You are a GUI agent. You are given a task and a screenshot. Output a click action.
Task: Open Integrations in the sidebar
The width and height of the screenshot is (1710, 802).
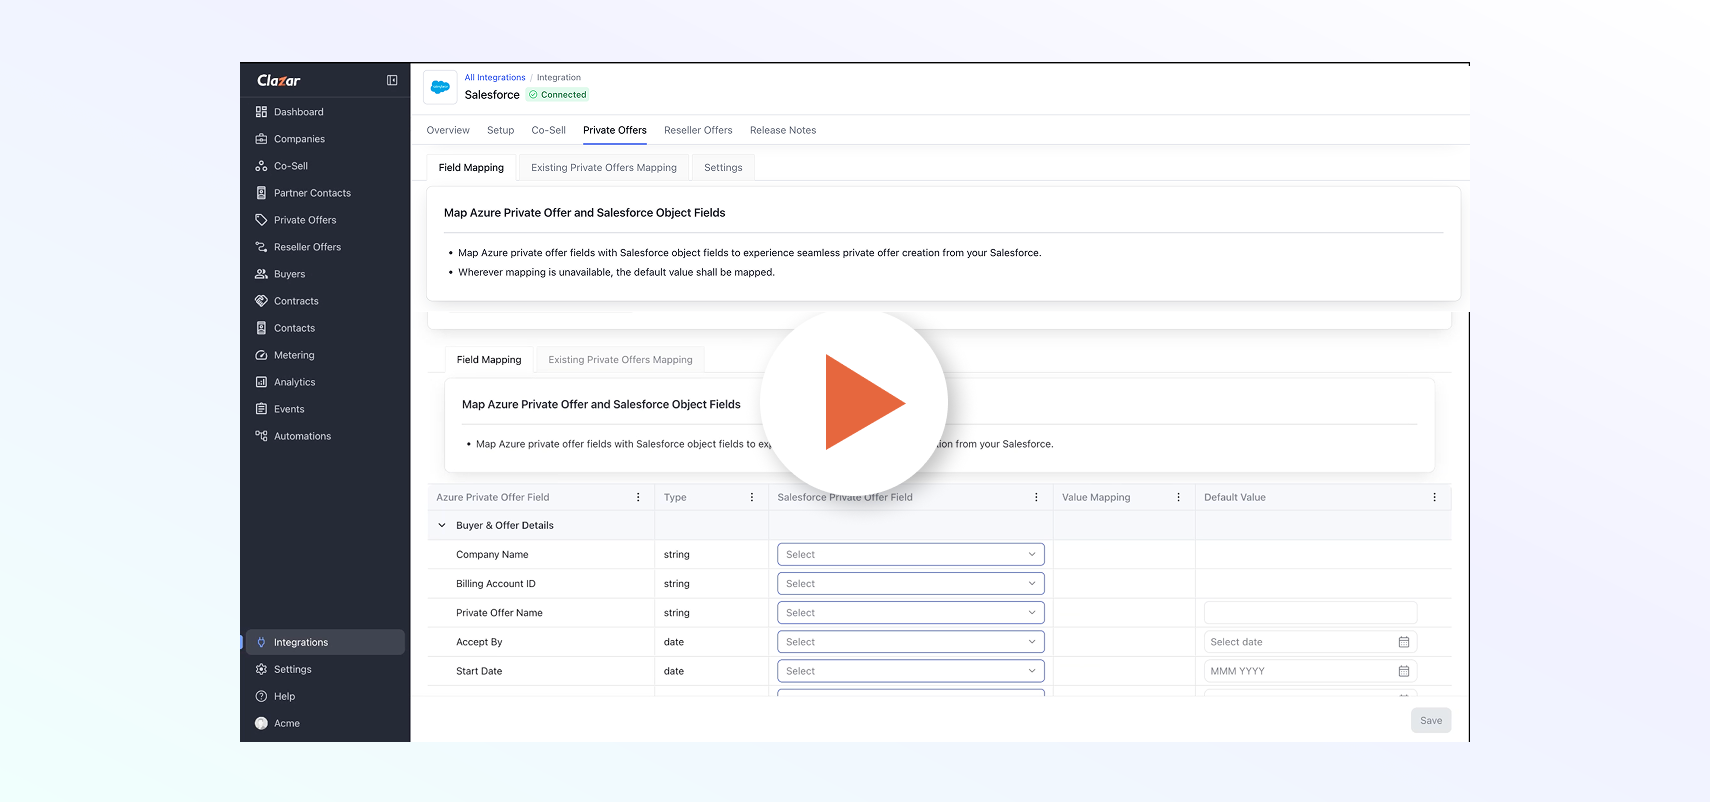tap(325, 642)
